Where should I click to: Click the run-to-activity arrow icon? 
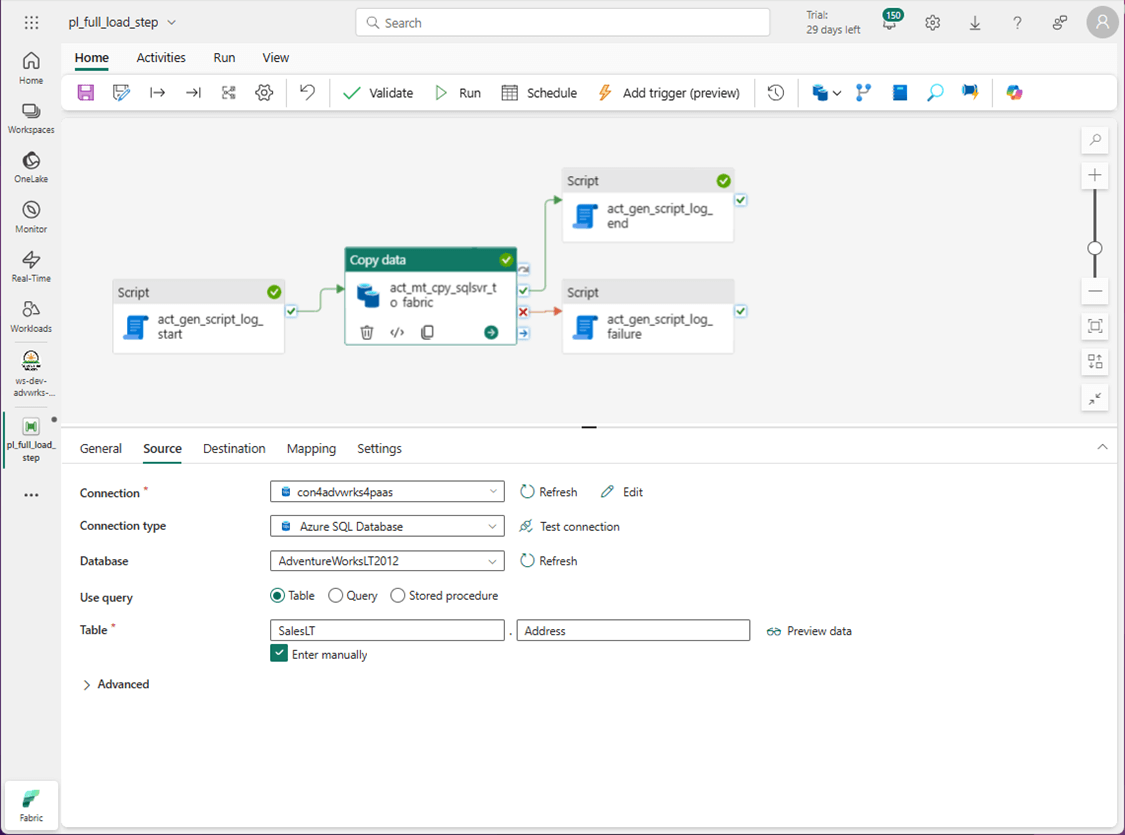pyautogui.click(x=193, y=93)
